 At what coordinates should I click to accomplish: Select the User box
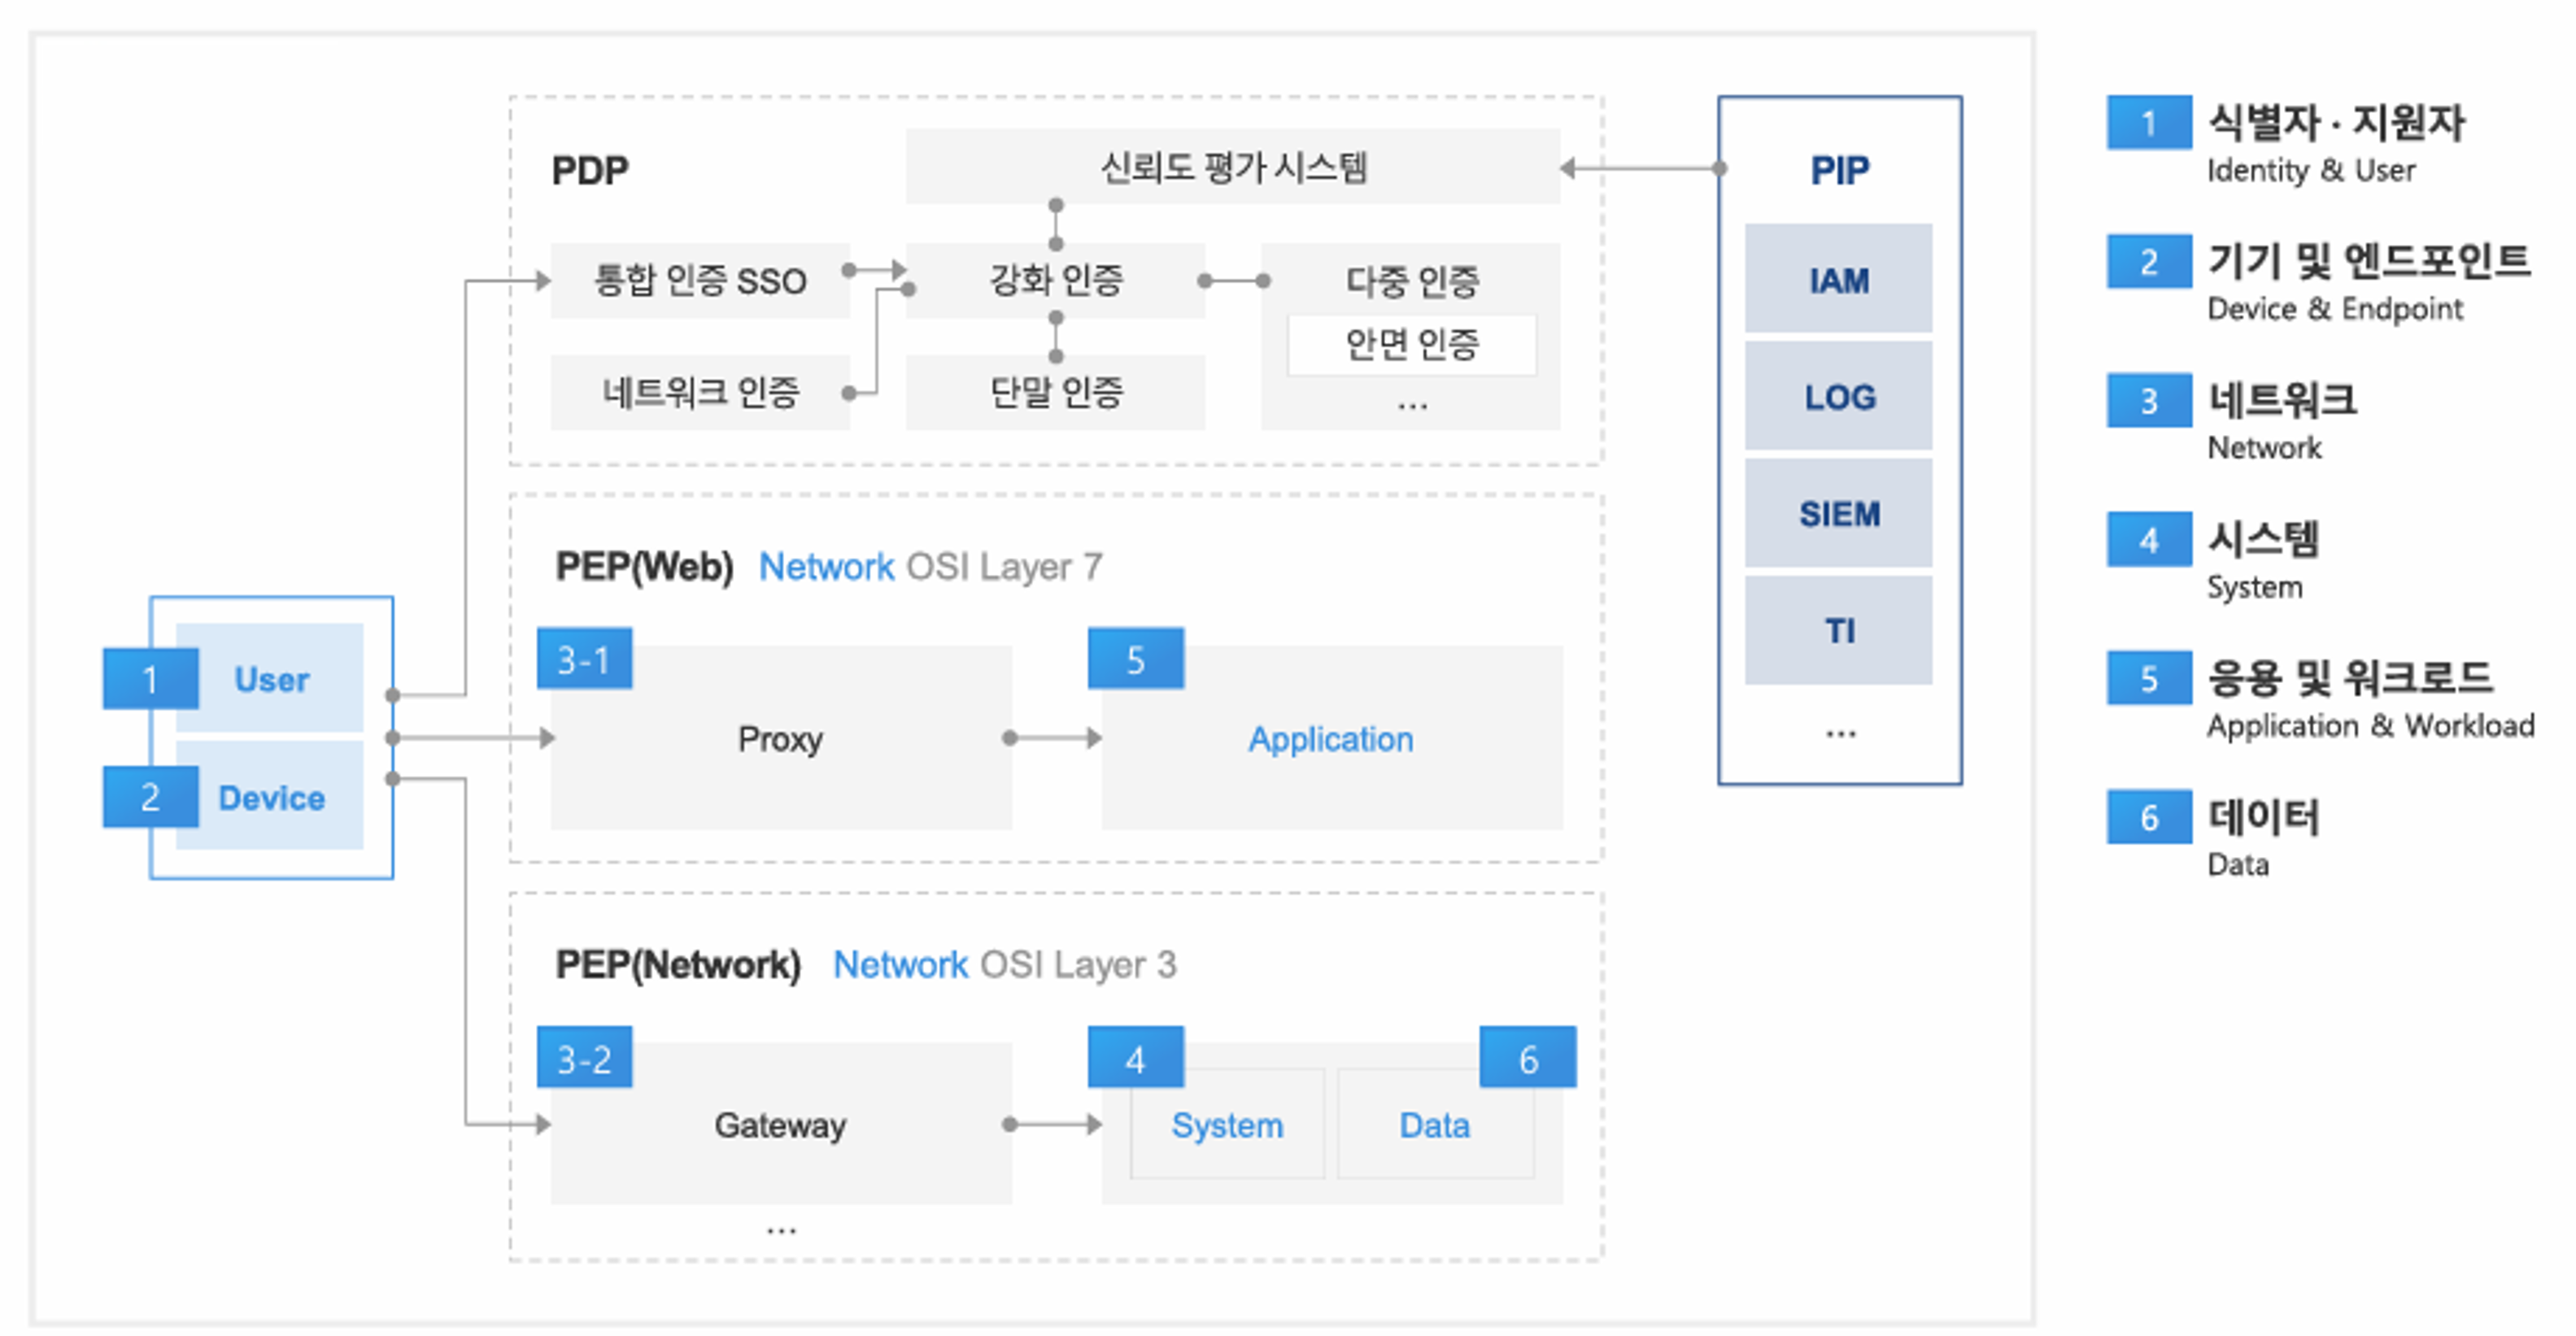click(x=270, y=678)
